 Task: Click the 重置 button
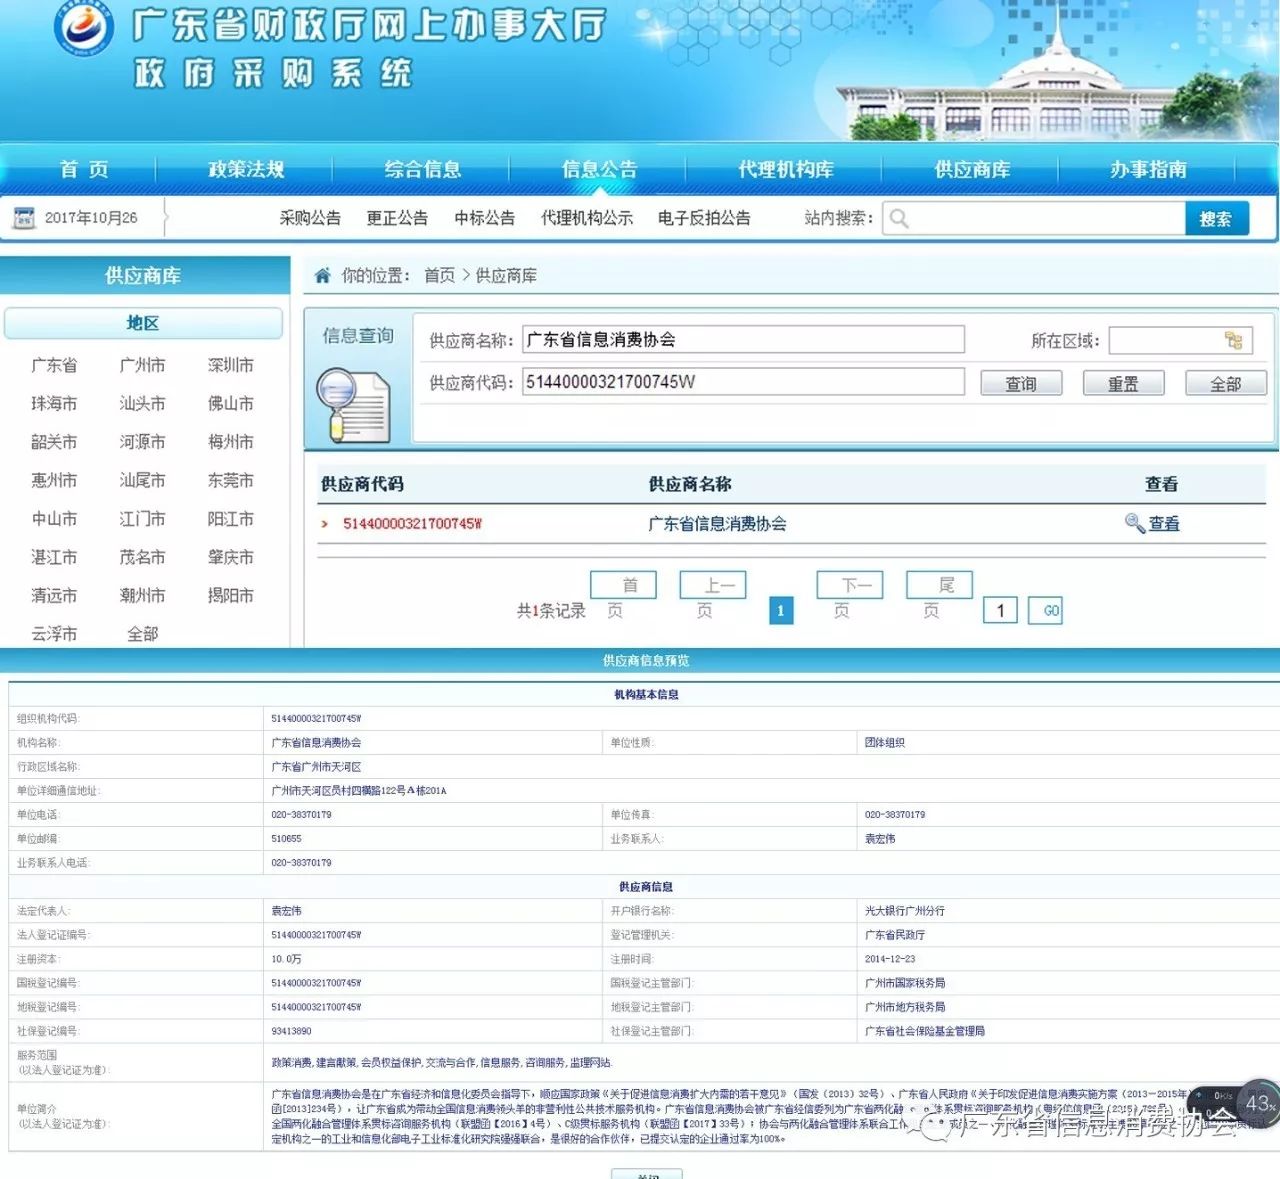[1123, 383]
